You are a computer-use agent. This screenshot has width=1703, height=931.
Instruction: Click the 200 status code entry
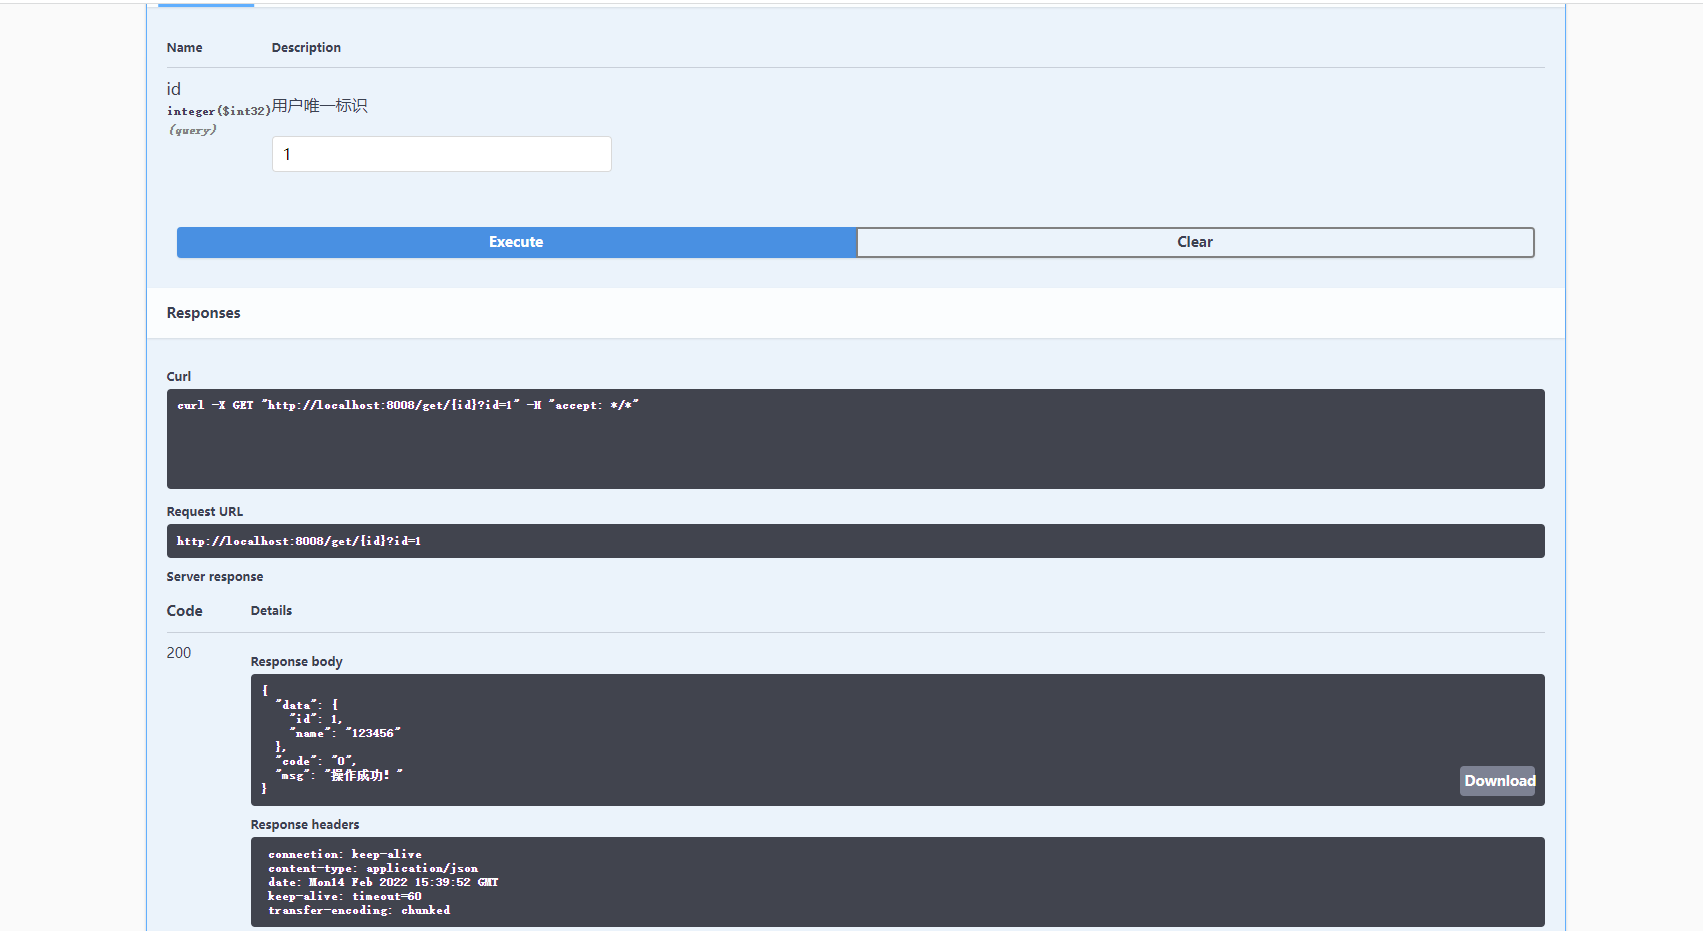coord(179,652)
